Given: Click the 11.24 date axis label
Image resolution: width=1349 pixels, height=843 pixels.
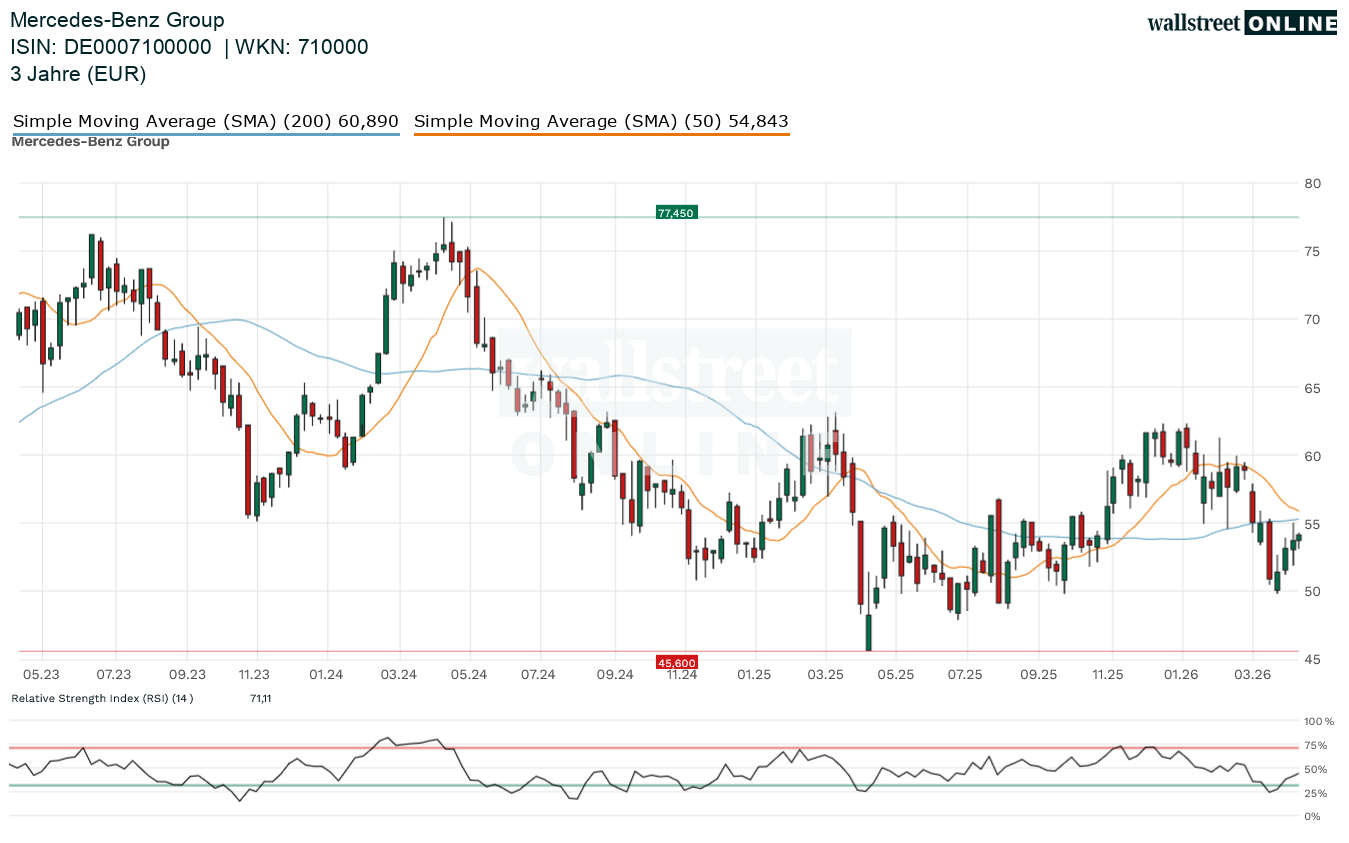Looking at the screenshot, I should pos(683,674).
